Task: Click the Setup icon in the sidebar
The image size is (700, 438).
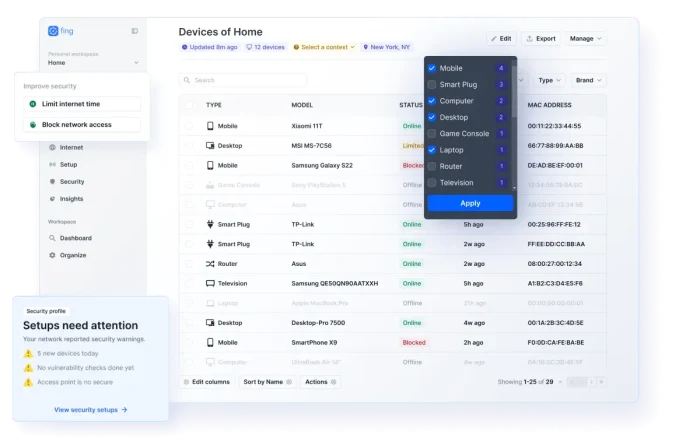Action: tap(52, 164)
